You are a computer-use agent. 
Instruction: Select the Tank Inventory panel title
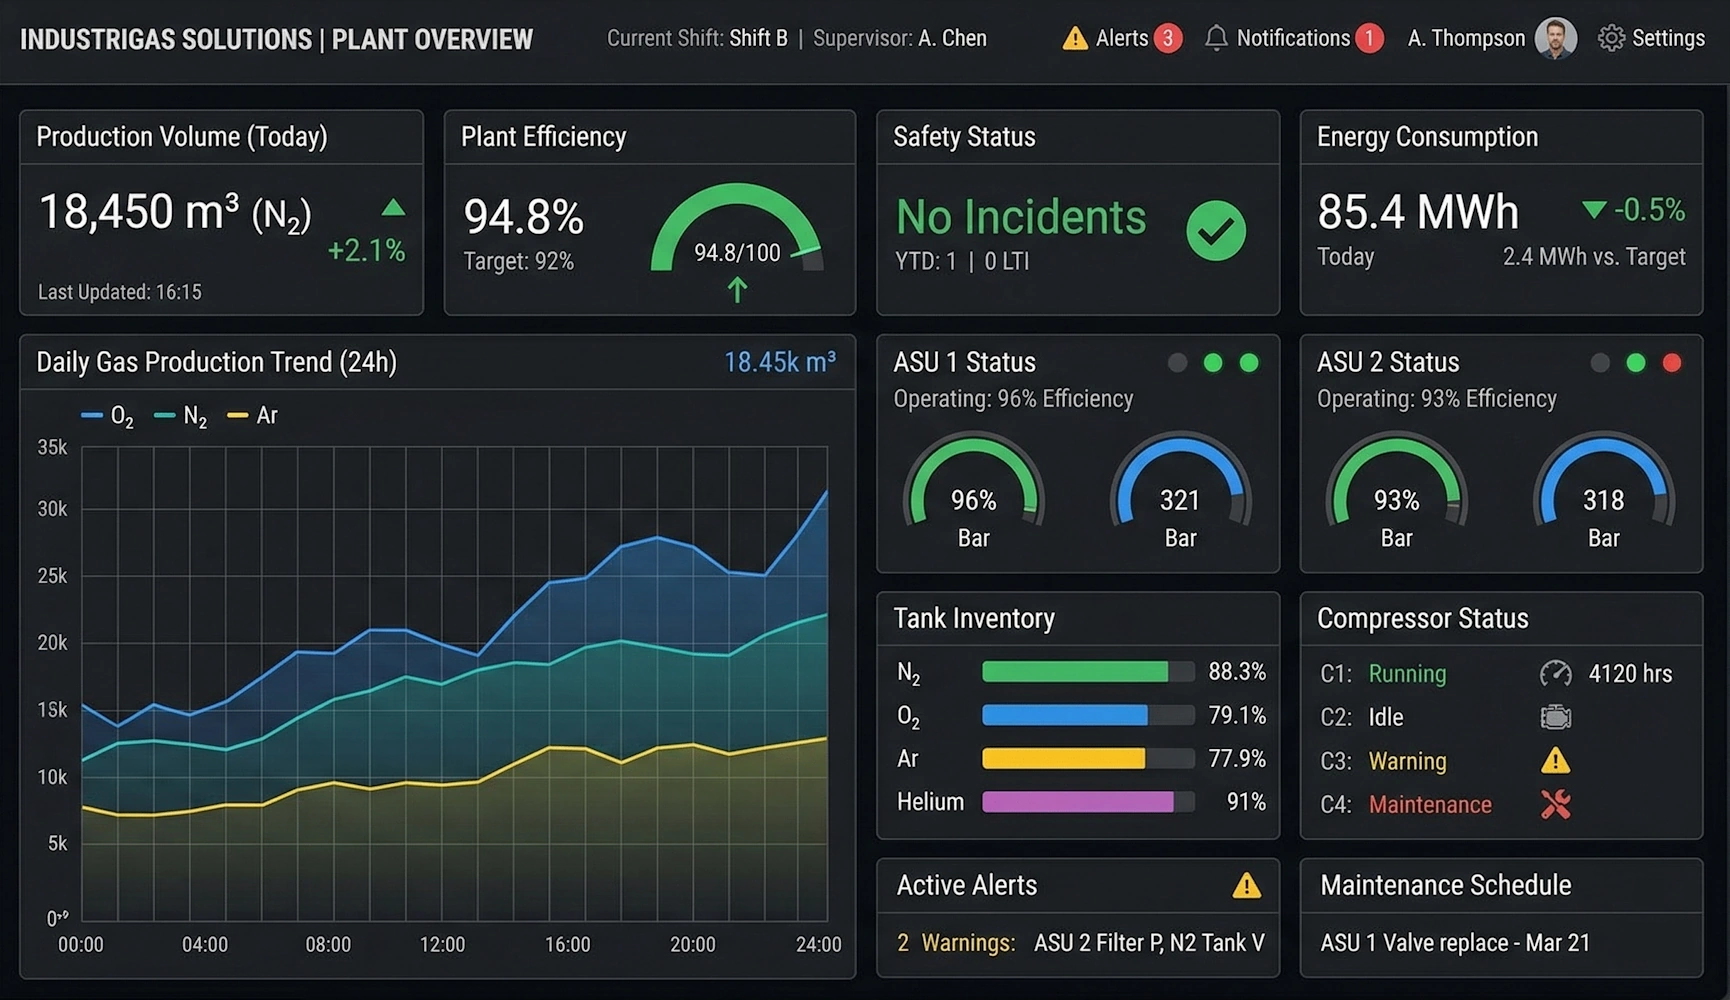coord(973,618)
